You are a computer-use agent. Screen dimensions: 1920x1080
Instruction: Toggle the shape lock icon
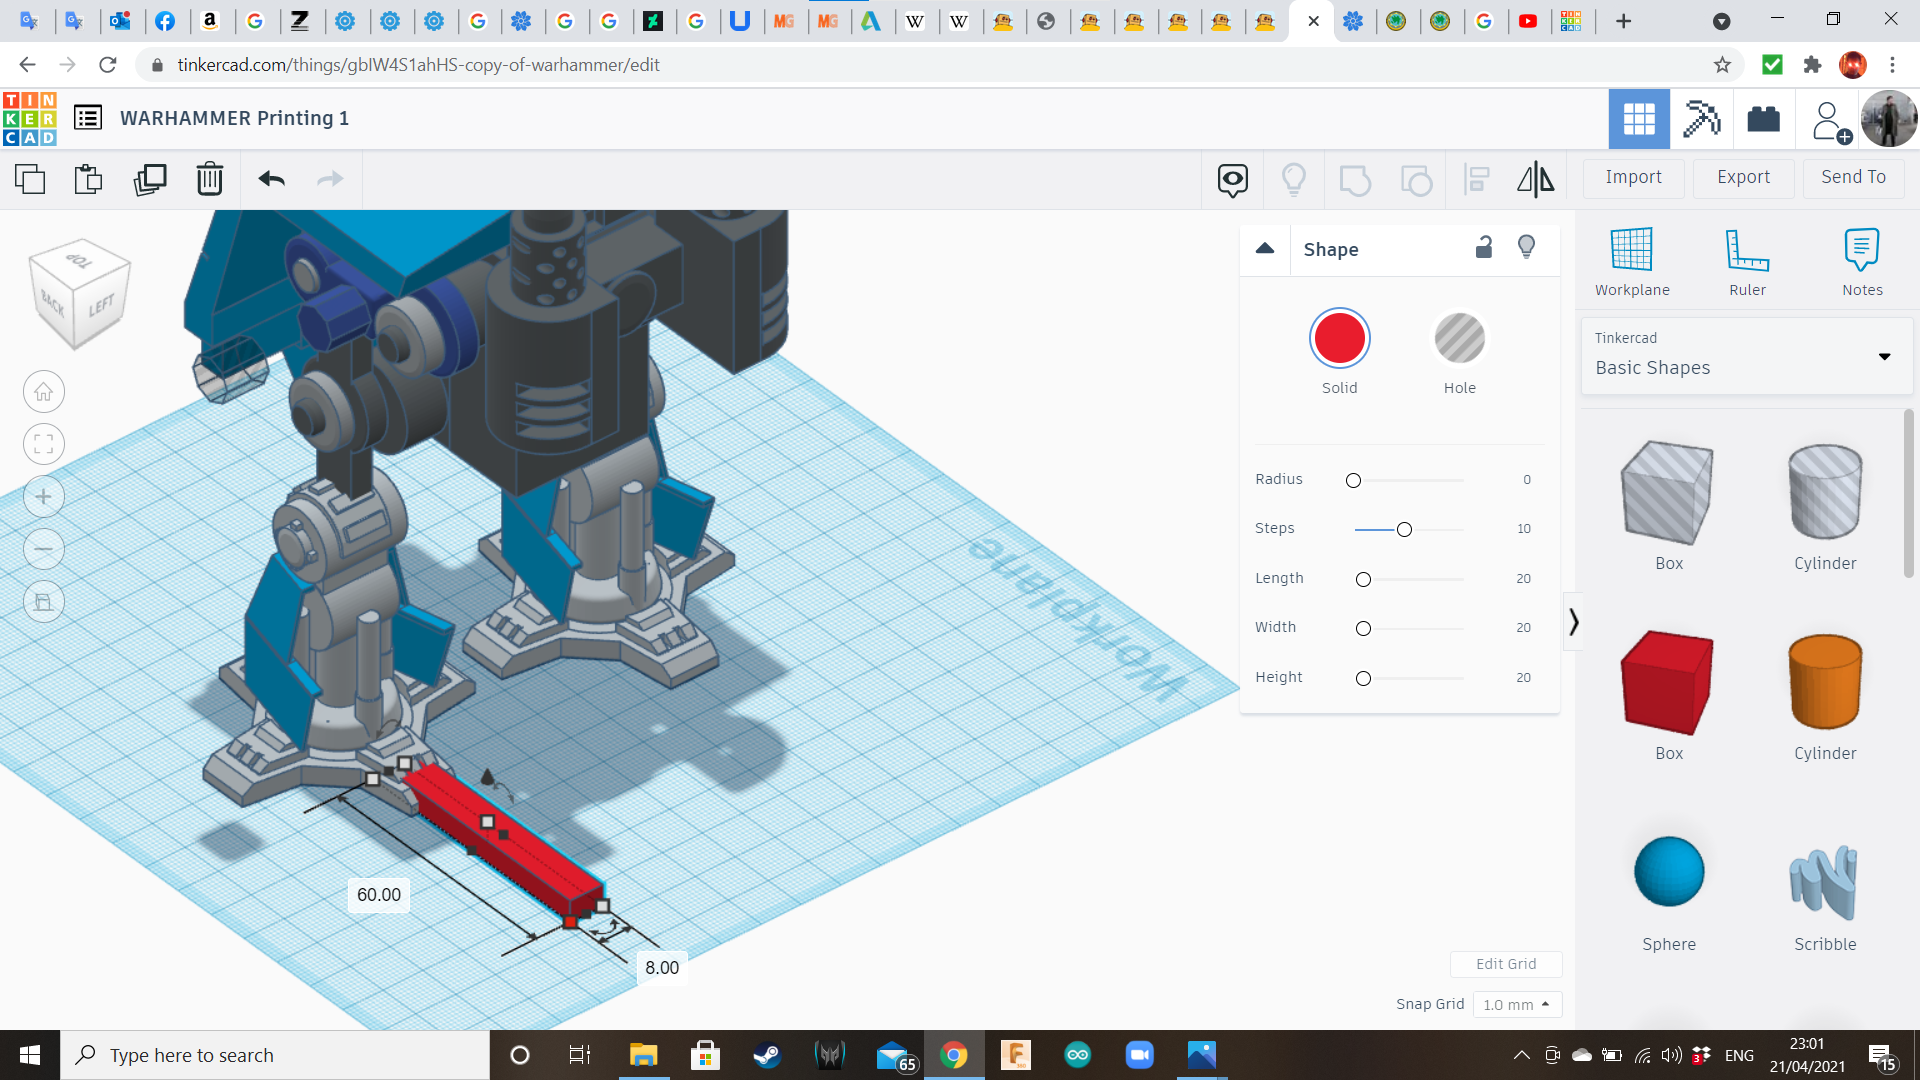coord(1484,248)
